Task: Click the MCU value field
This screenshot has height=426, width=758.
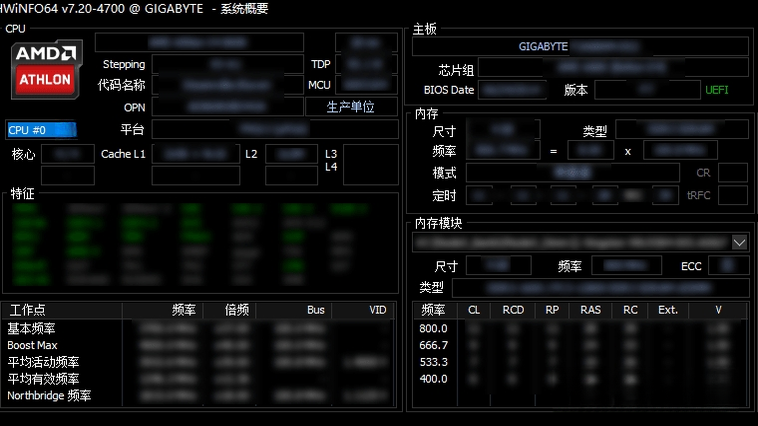Action: (x=366, y=85)
